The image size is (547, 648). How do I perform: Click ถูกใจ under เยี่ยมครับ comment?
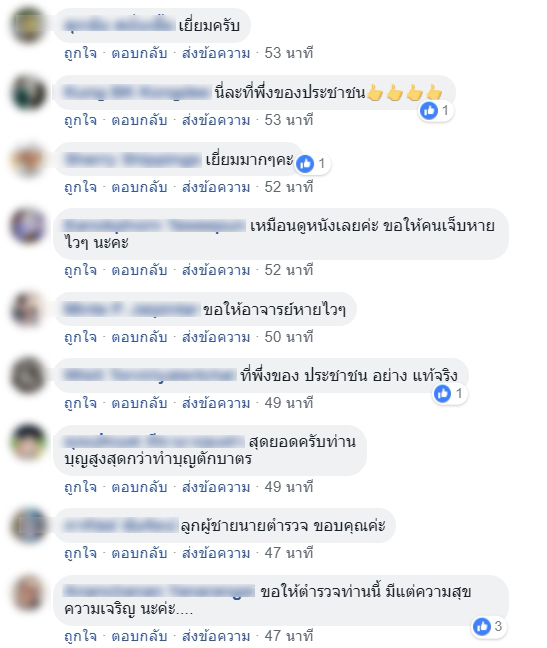click(x=81, y=53)
